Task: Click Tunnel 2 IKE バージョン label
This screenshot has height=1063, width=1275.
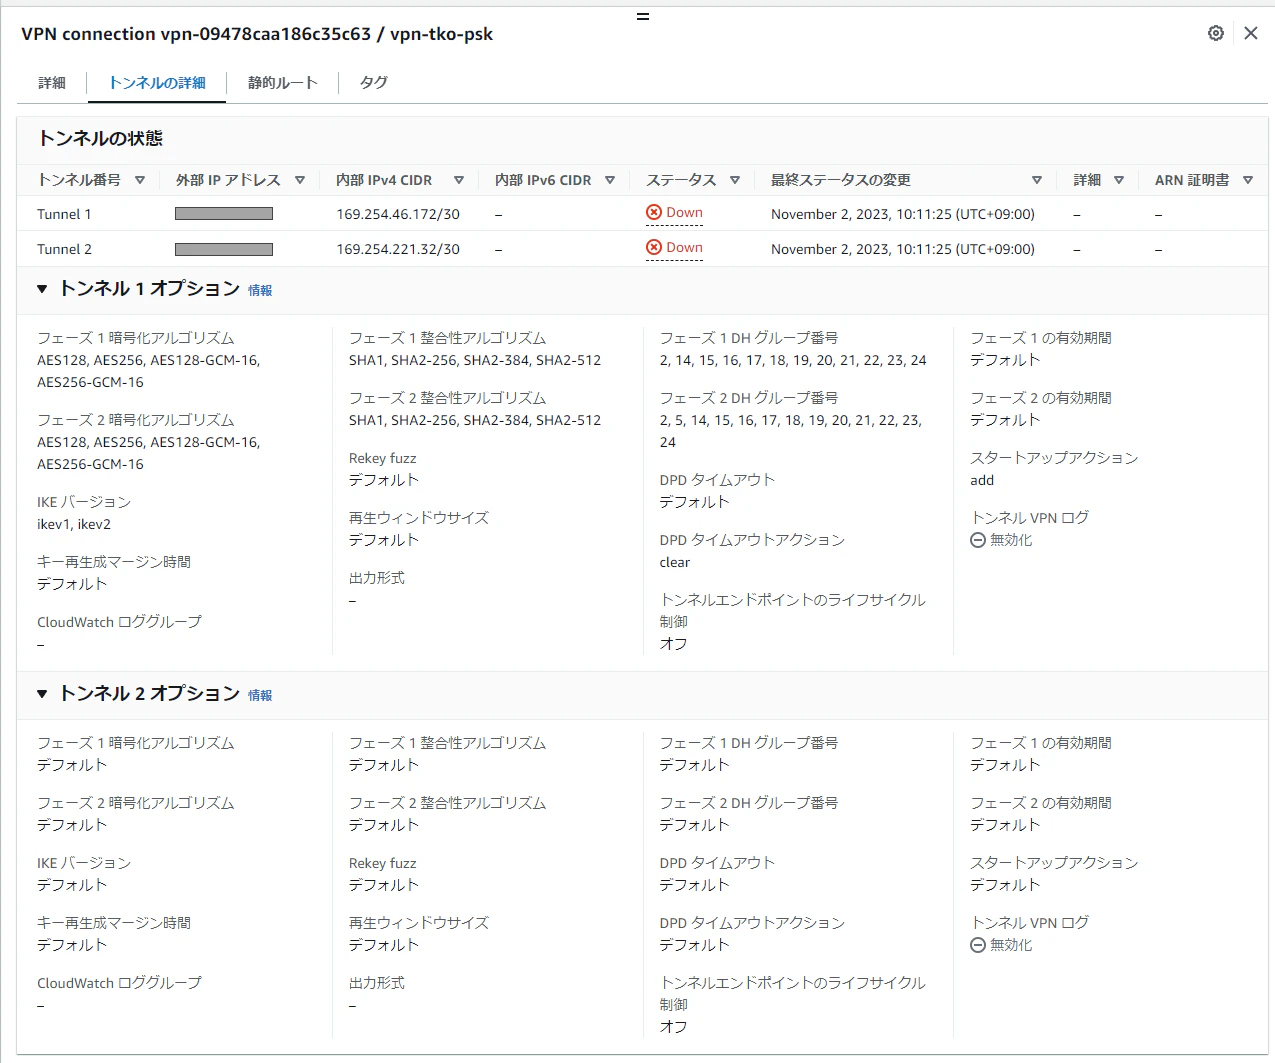Action: [x=84, y=863]
